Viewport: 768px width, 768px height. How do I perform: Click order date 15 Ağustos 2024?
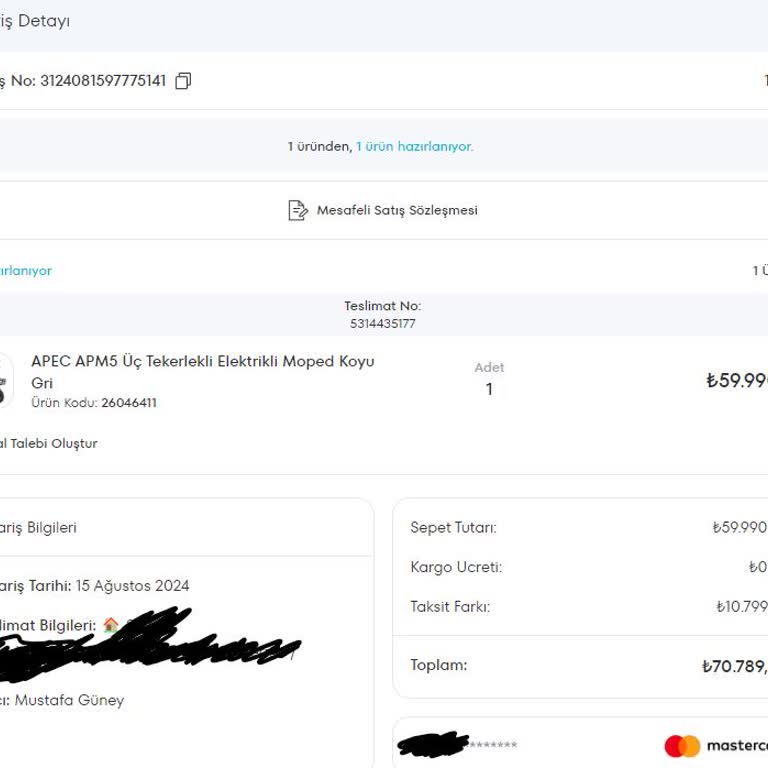coord(132,586)
